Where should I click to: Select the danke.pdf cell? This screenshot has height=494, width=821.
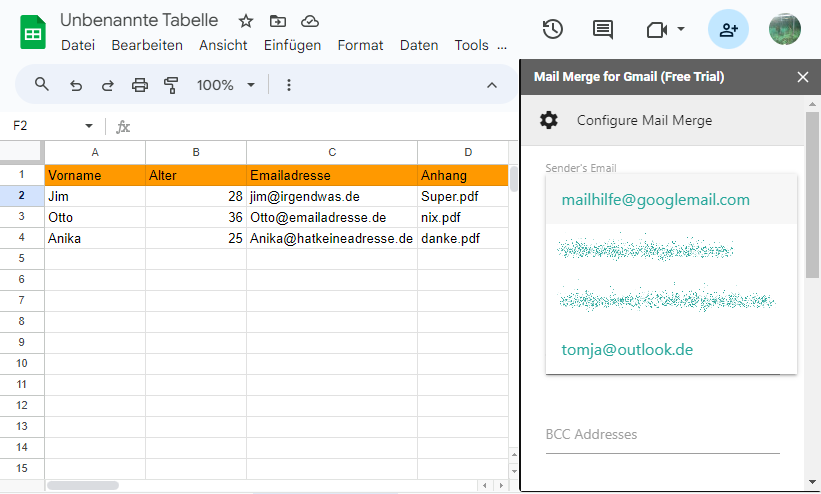pyautogui.click(x=463, y=238)
